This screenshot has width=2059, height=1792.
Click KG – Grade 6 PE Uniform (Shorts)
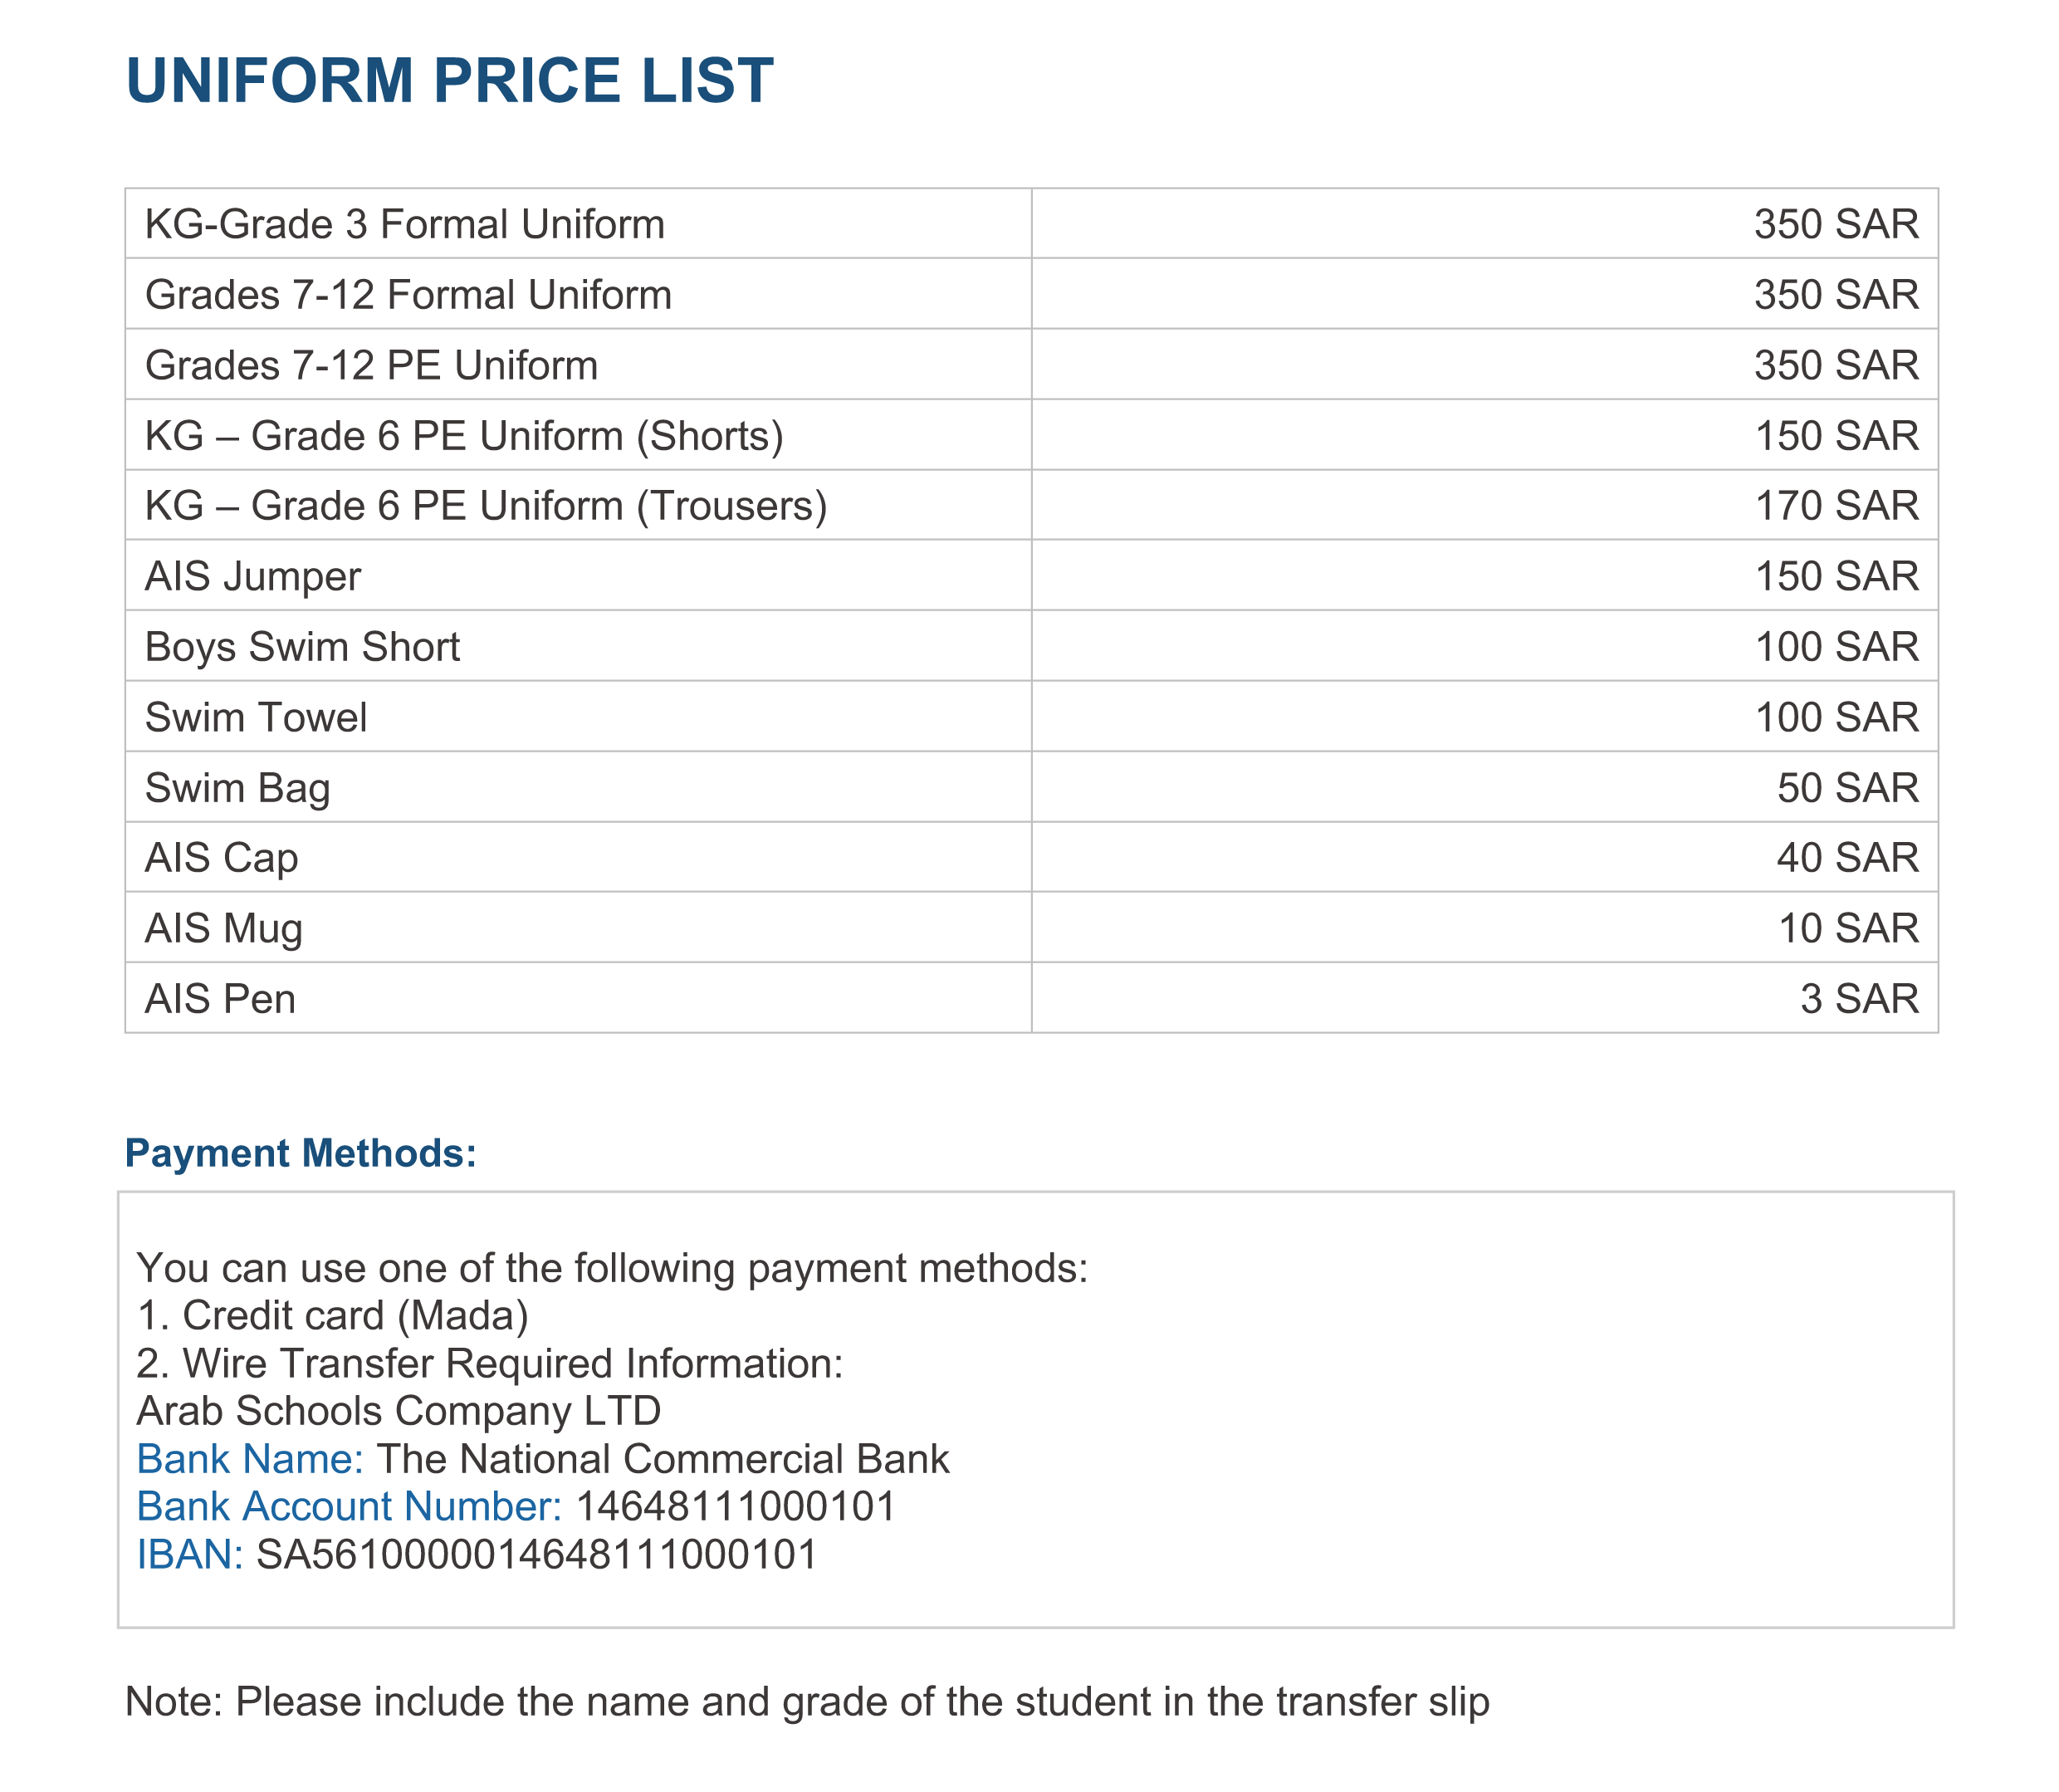[x=464, y=436]
